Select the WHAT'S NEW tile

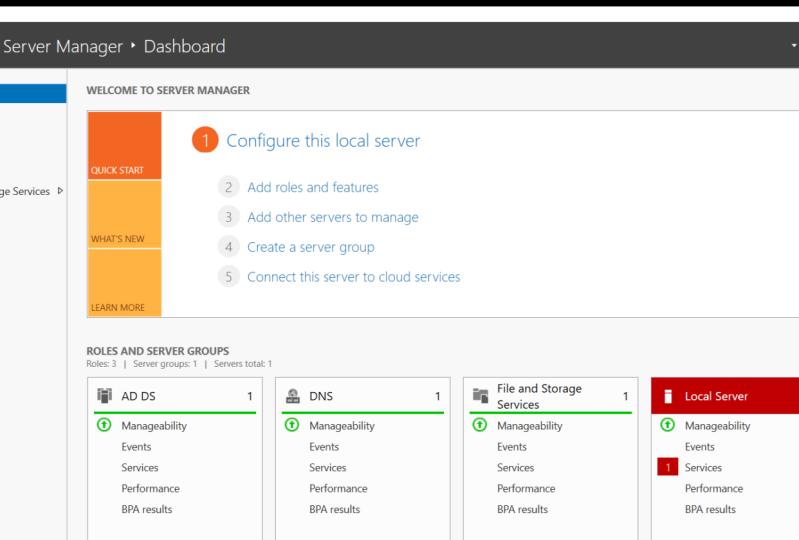click(124, 214)
